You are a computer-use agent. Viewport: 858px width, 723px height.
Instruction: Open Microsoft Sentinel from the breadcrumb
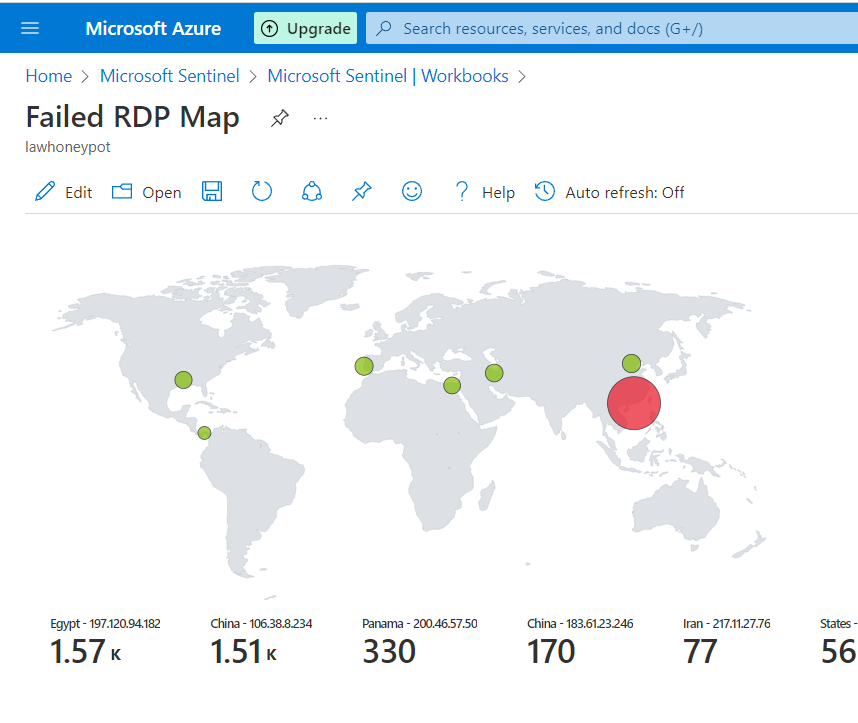click(169, 75)
